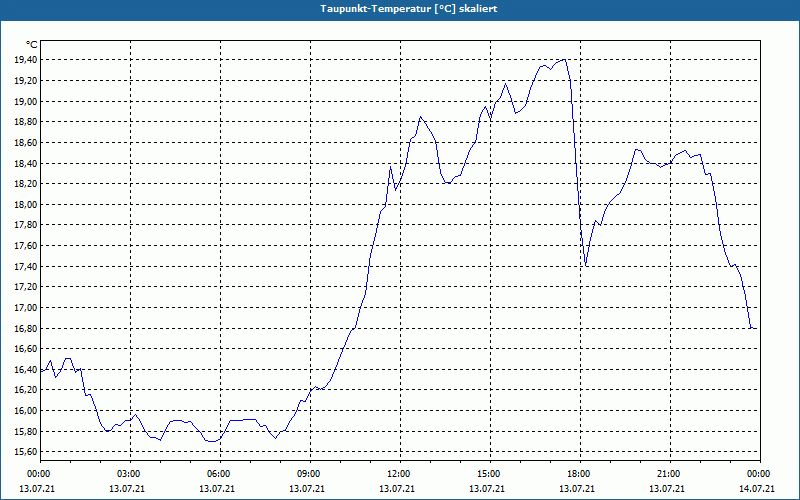The height and width of the screenshot is (500, 800).
Task: Click the 06:00 time label
Action: pyautogui.click(x=220, y=474)
